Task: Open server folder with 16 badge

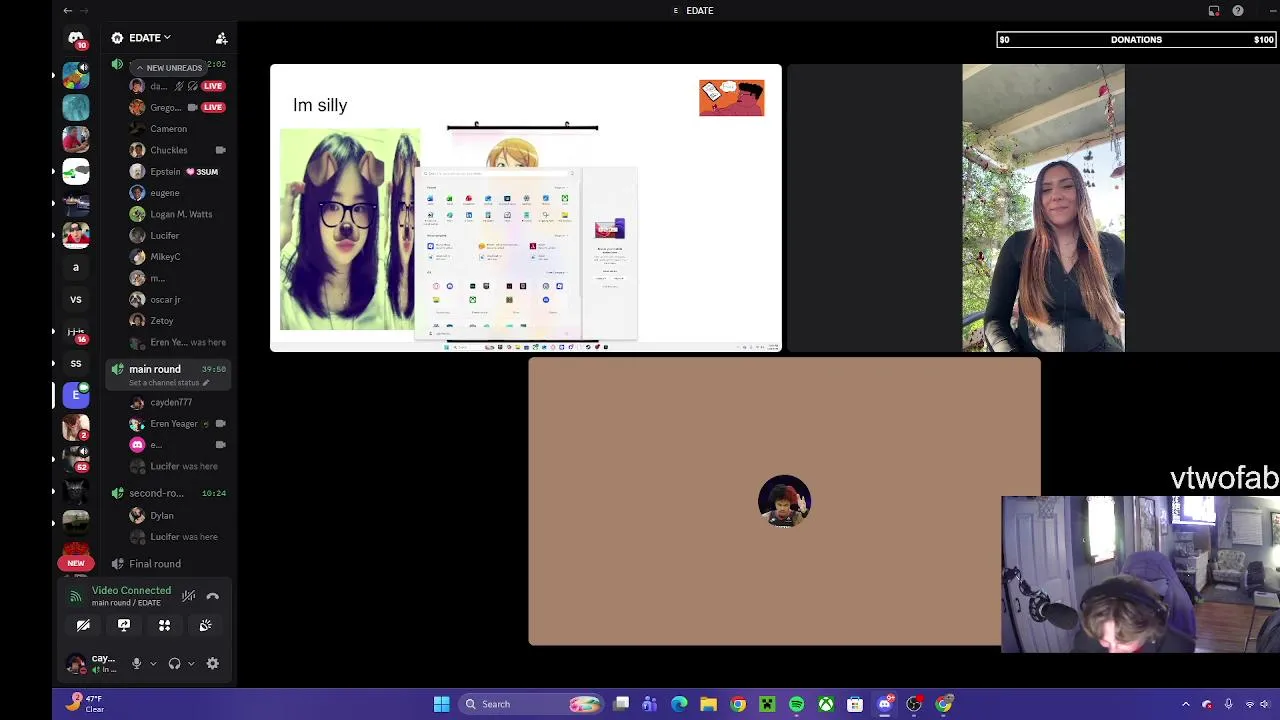Action: click(x=76, y=331)
